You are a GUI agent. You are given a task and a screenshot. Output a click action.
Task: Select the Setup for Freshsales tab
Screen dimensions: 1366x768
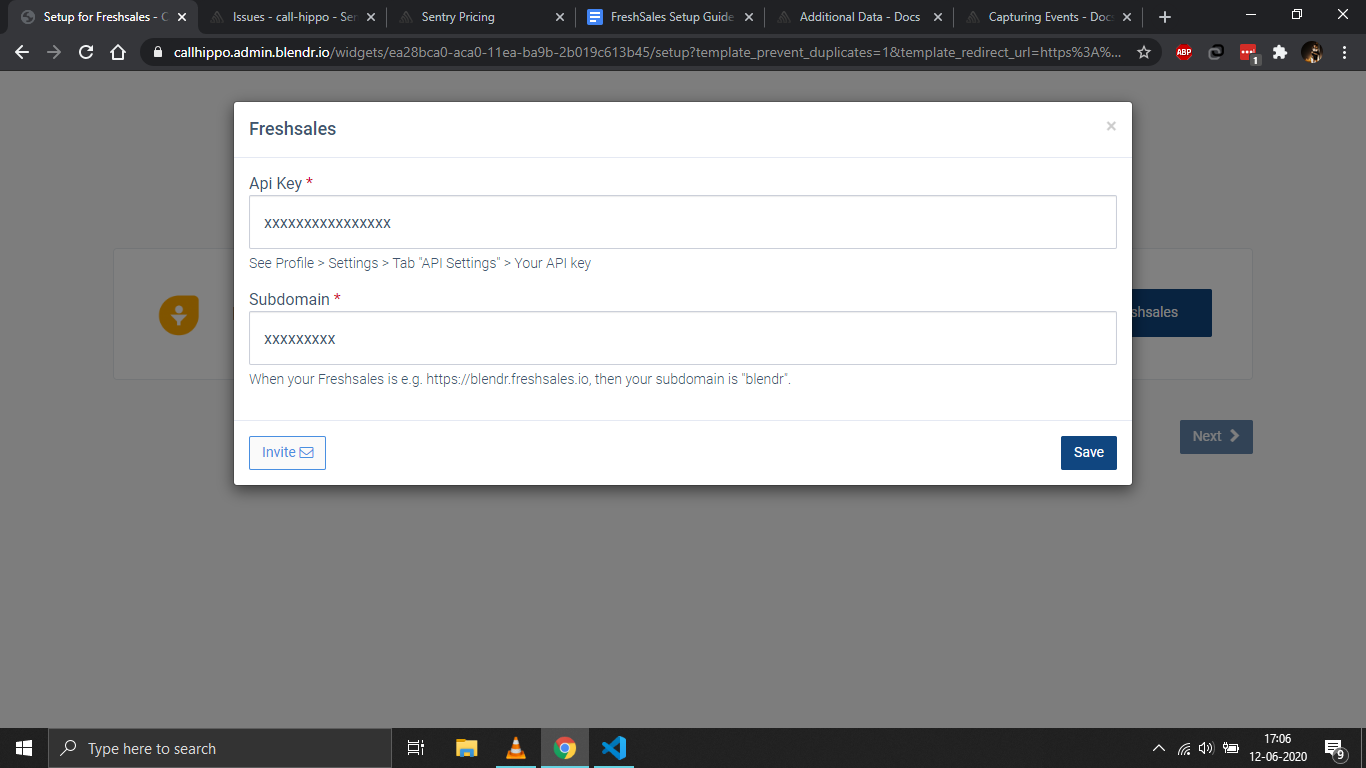[104, 17]
